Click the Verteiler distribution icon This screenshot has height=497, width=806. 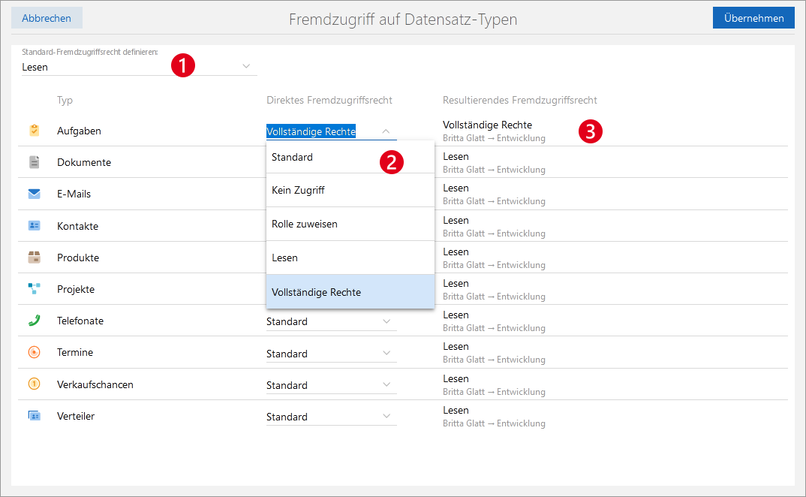point(34,416)
